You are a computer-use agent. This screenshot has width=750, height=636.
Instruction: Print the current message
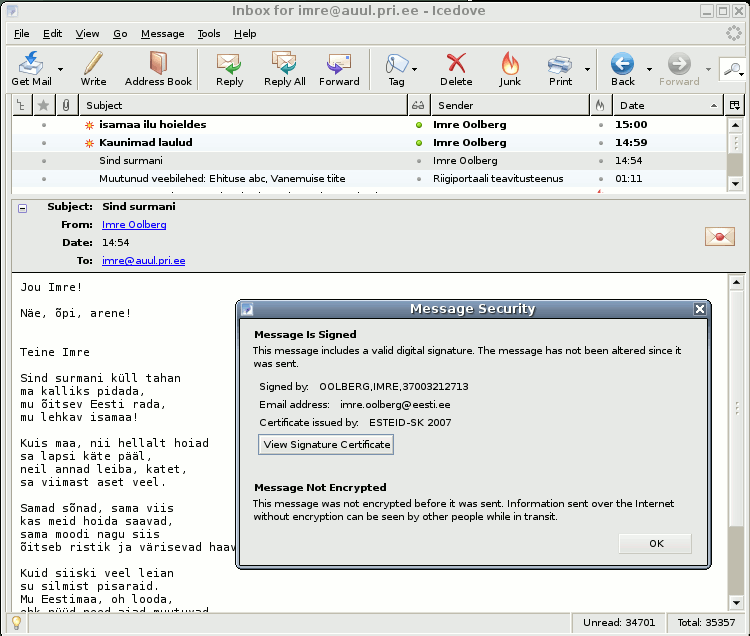[x=561, y=69]
